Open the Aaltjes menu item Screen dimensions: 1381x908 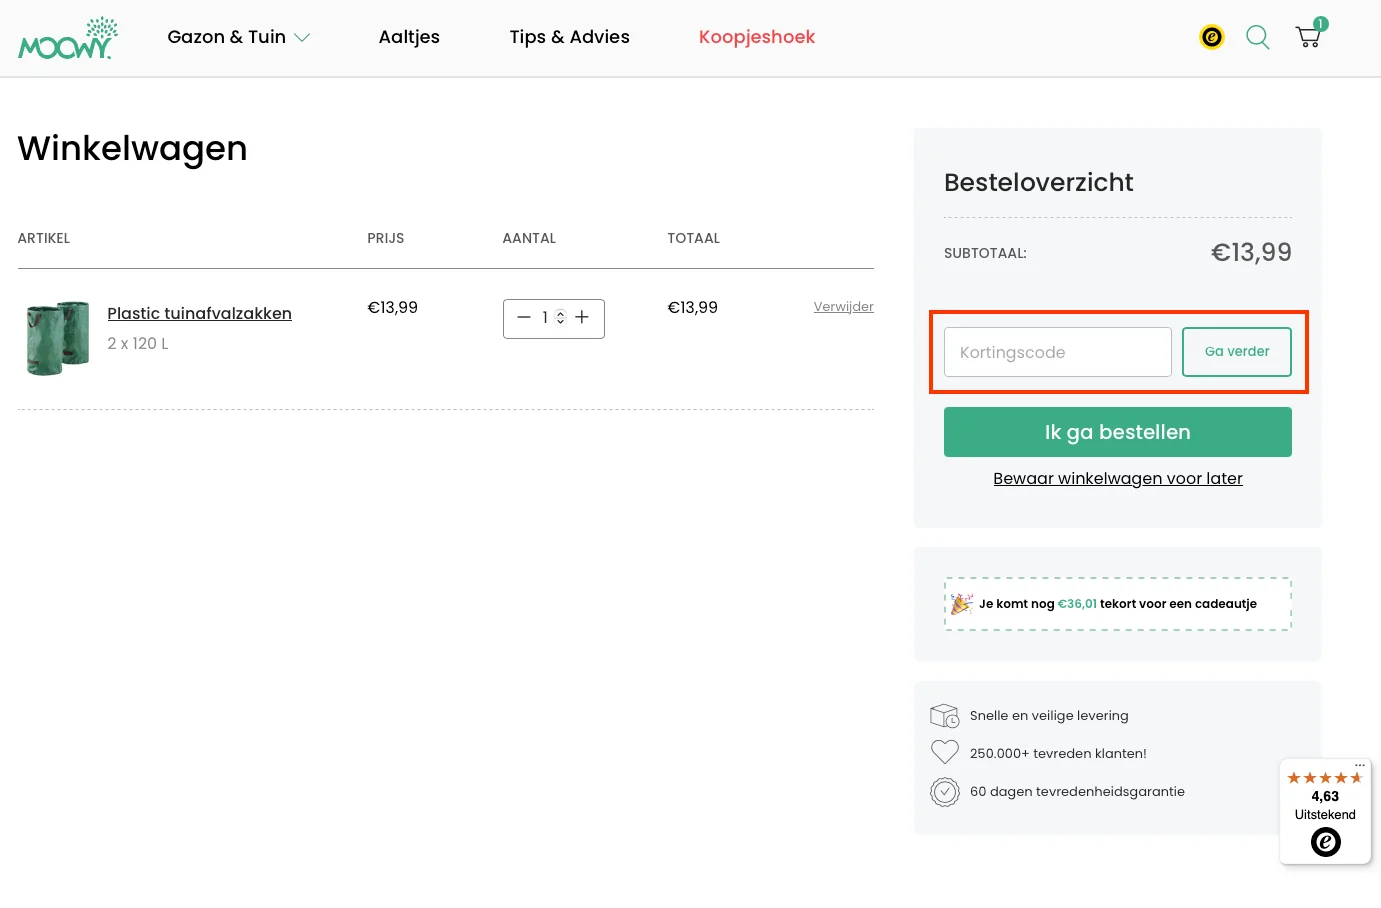pyautogui.click(x=409, y=37)
